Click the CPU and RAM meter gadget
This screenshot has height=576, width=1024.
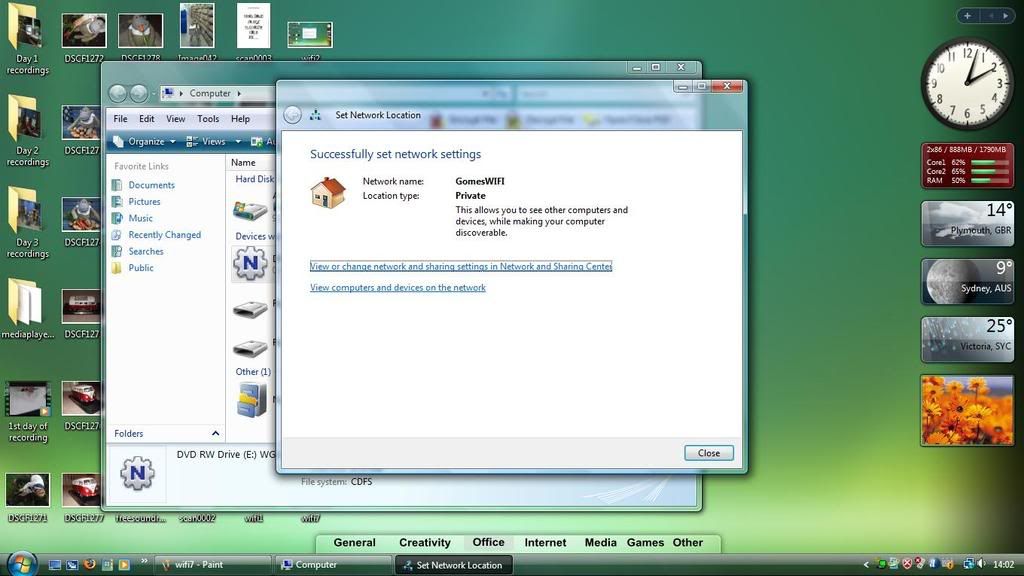(x=967, y=166)
